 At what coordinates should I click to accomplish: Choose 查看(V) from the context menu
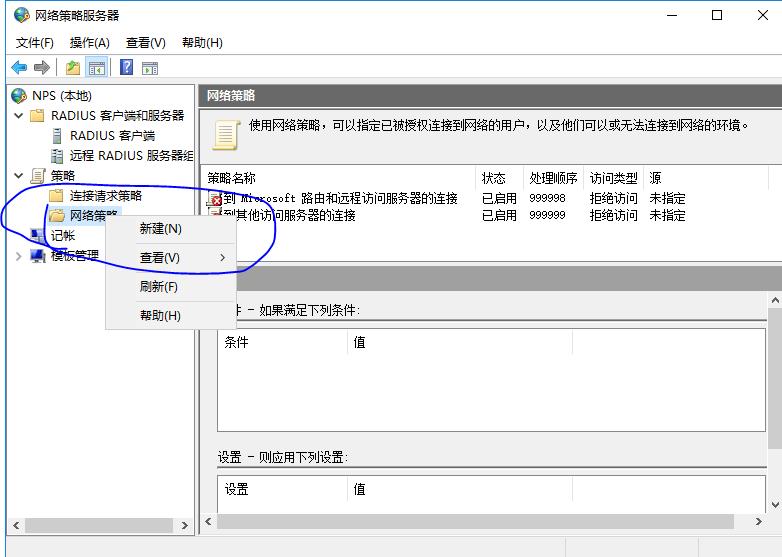171,258
